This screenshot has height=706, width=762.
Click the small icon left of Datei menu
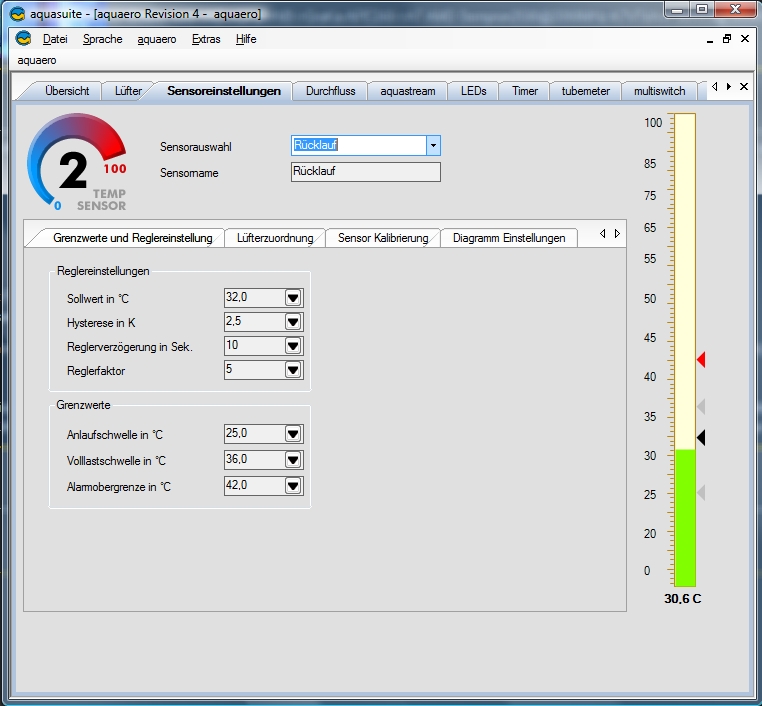(23, 39)
